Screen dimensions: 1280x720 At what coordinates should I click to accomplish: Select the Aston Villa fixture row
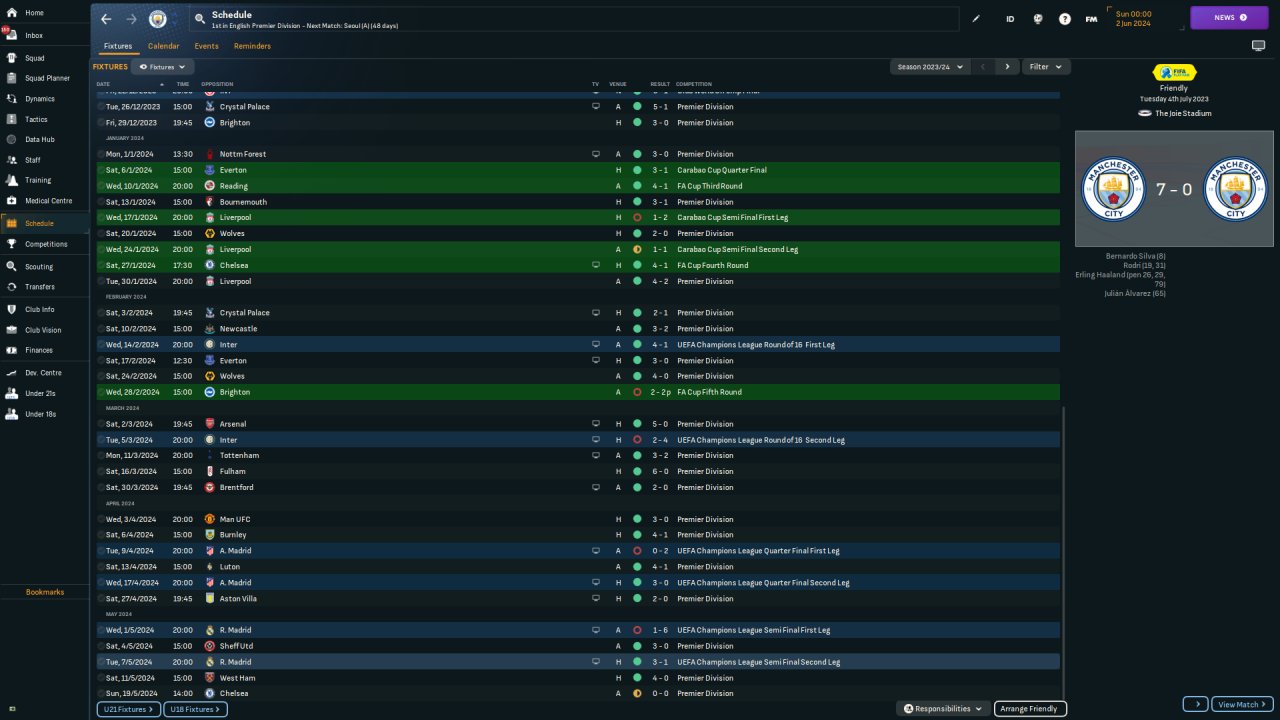point(578,599)
